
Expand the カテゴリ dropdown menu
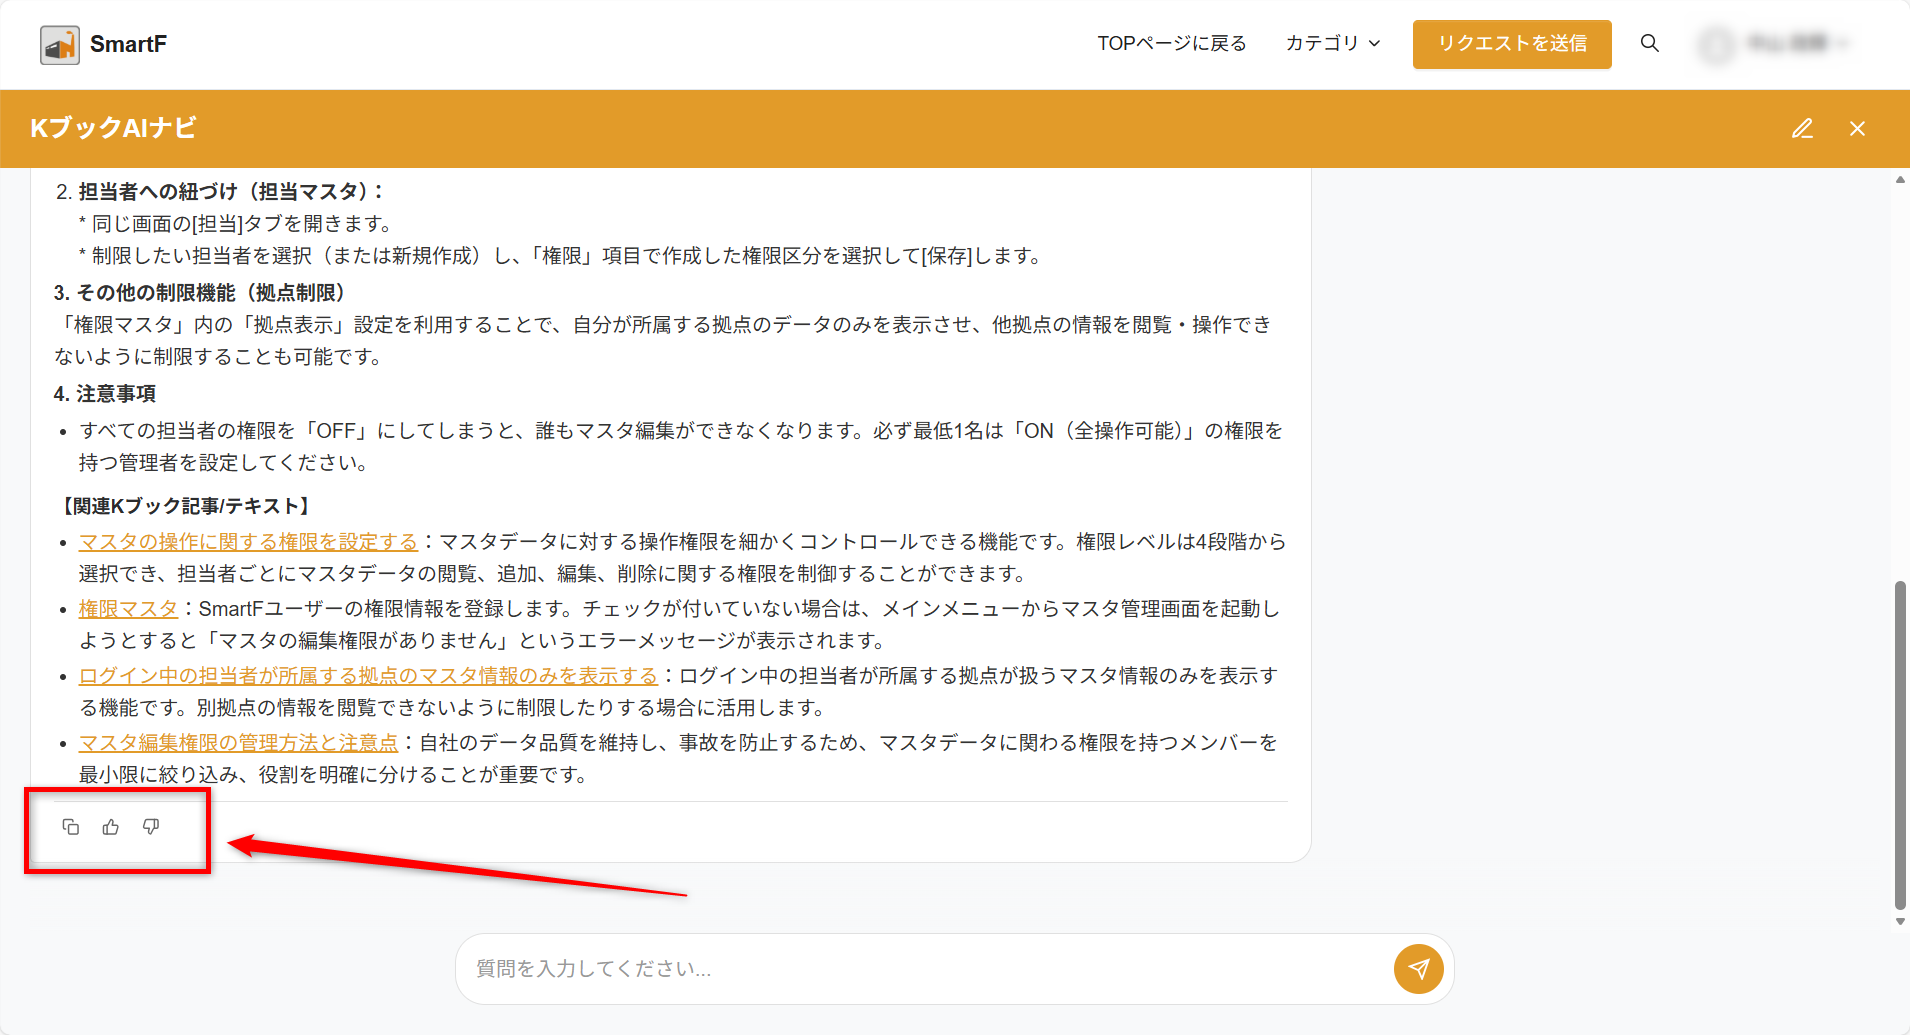tap(1332, 43)
